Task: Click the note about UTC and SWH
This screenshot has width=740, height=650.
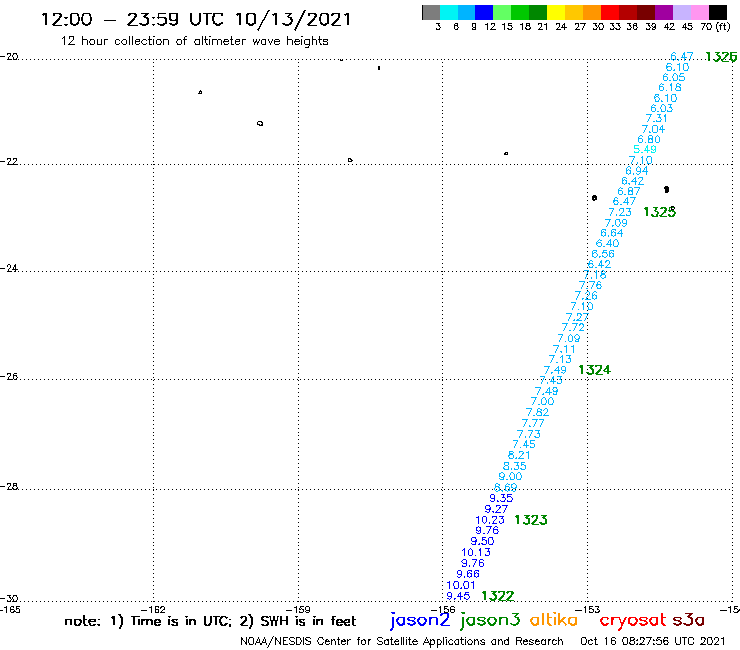Action: click(x=210, y=621)
